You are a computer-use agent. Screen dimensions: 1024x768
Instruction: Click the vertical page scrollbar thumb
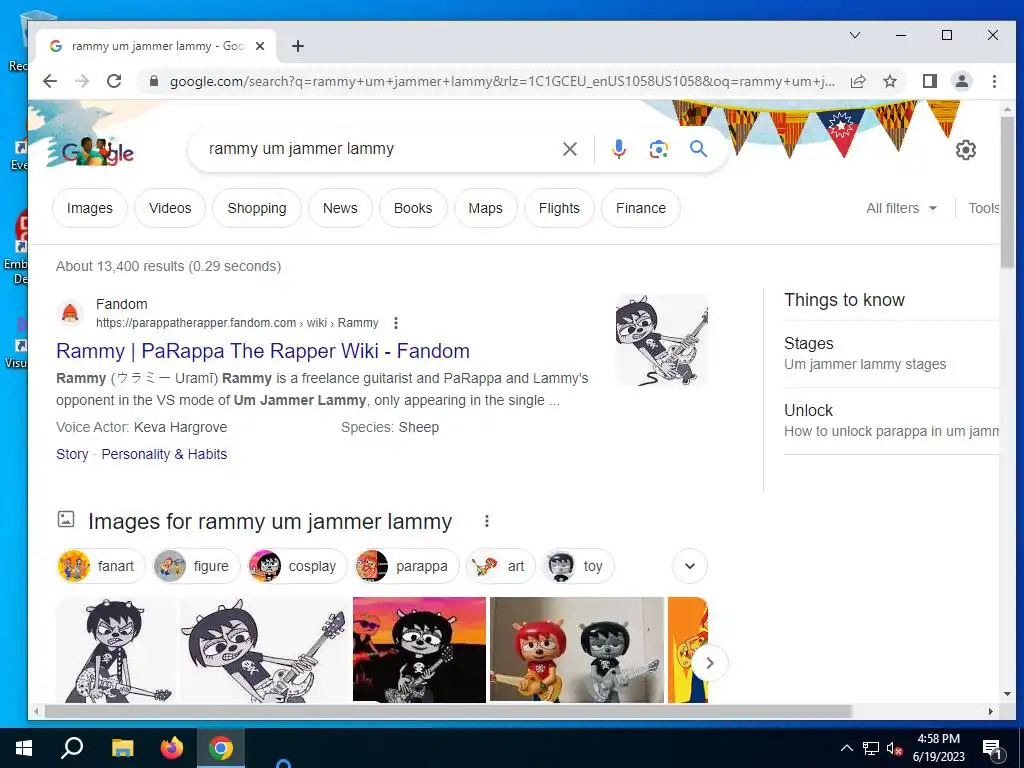click(x=1006, y=193)
